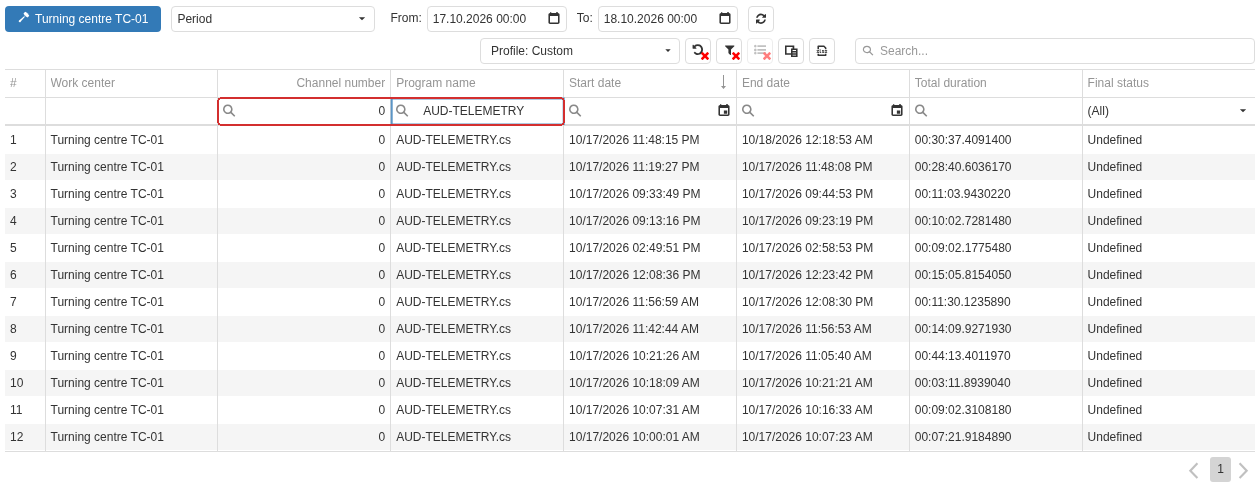
Task: Sort by Total duration column header
Action: click(x=996, y=83)
